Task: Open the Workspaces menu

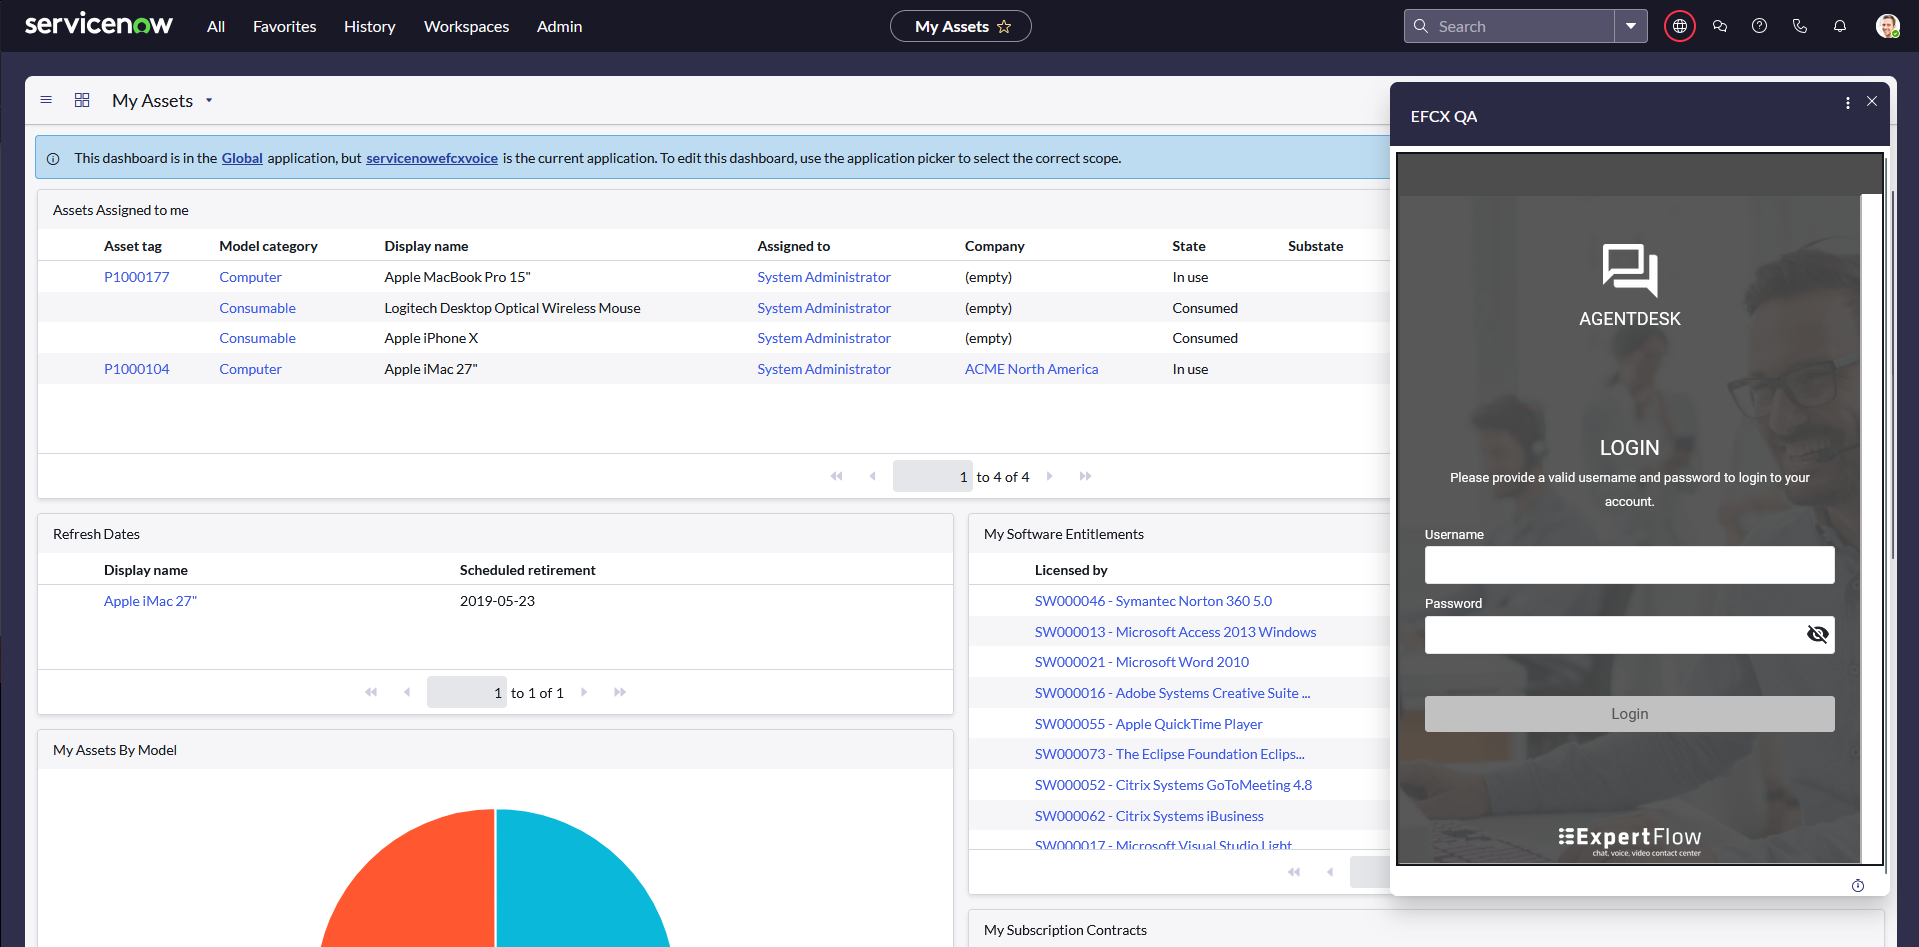Action: coord(466,27)
